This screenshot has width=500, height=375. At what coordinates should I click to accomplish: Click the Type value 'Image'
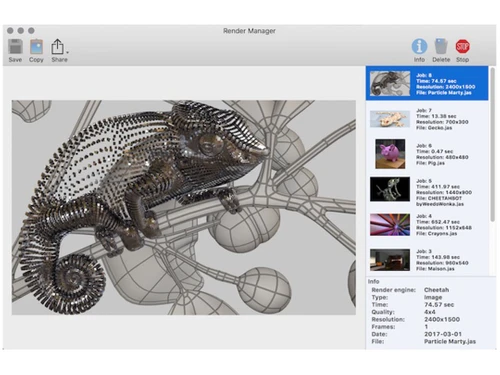[433, 297]
